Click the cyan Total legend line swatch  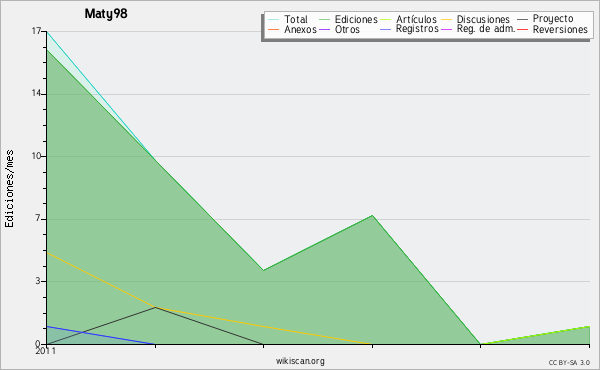[273, 20]
